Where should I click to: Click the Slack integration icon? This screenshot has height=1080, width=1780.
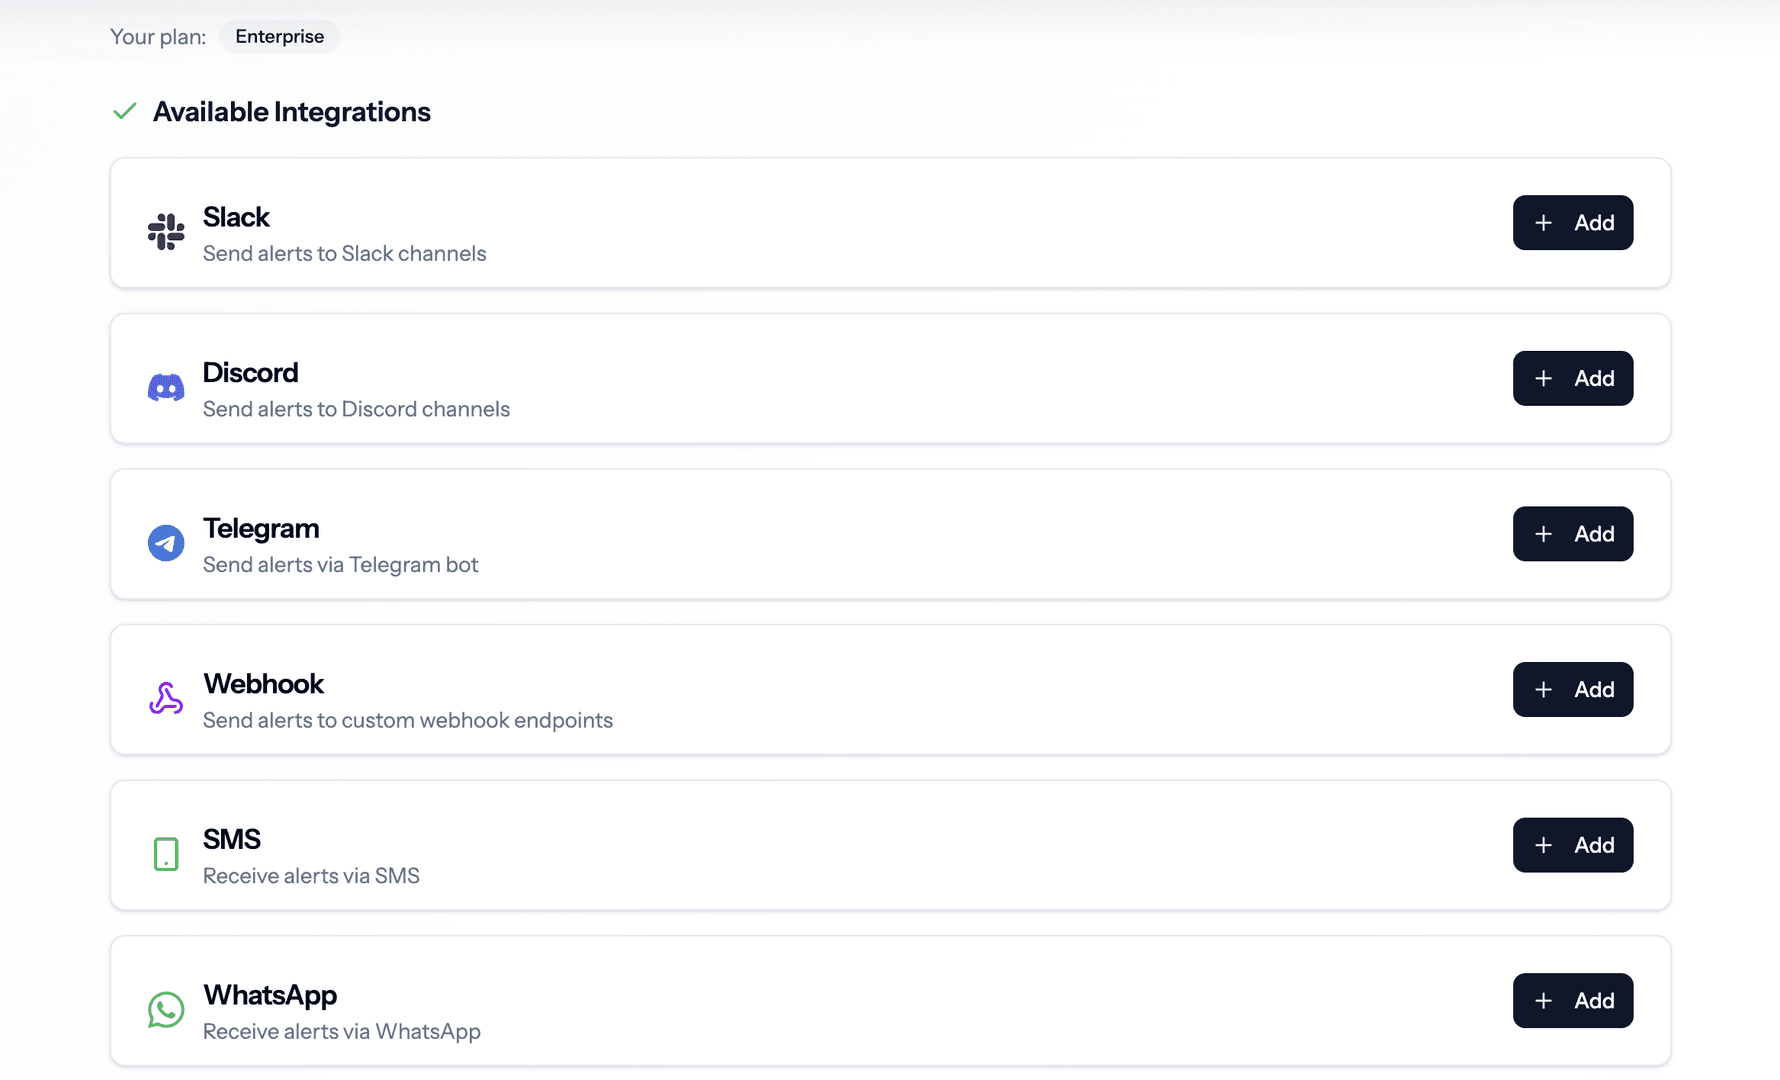tap(165, 231)
